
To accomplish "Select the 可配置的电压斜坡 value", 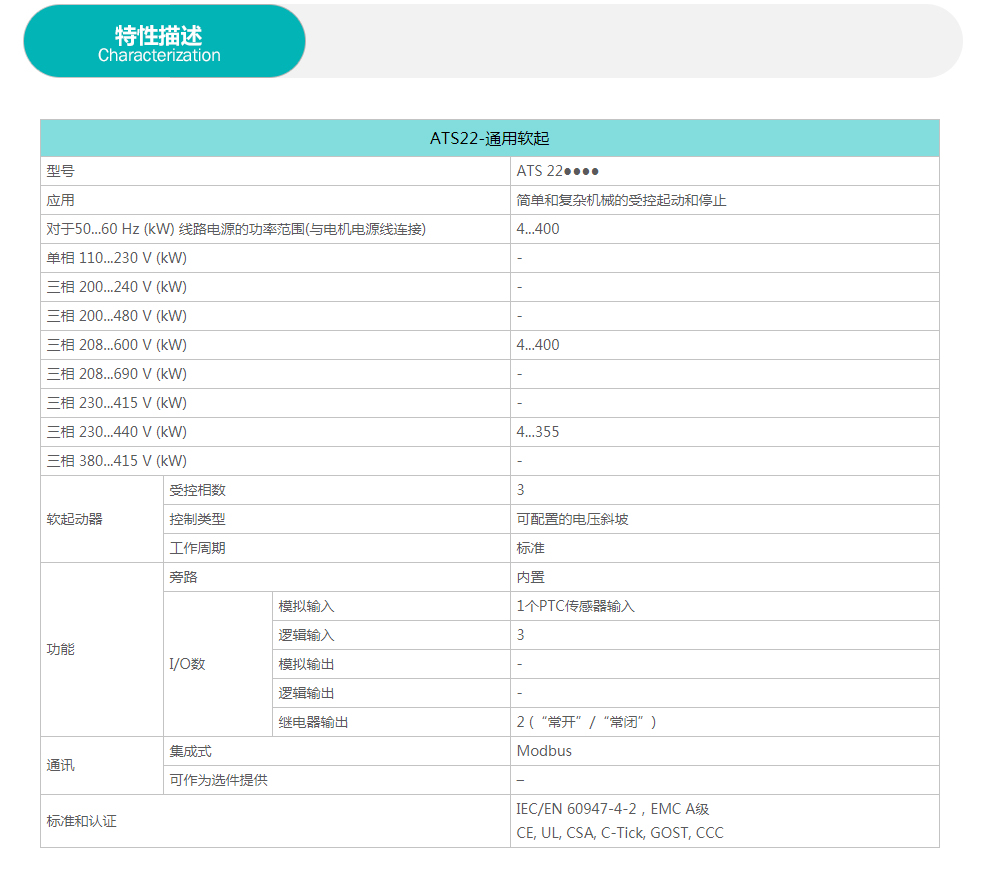I will [573, 519].
